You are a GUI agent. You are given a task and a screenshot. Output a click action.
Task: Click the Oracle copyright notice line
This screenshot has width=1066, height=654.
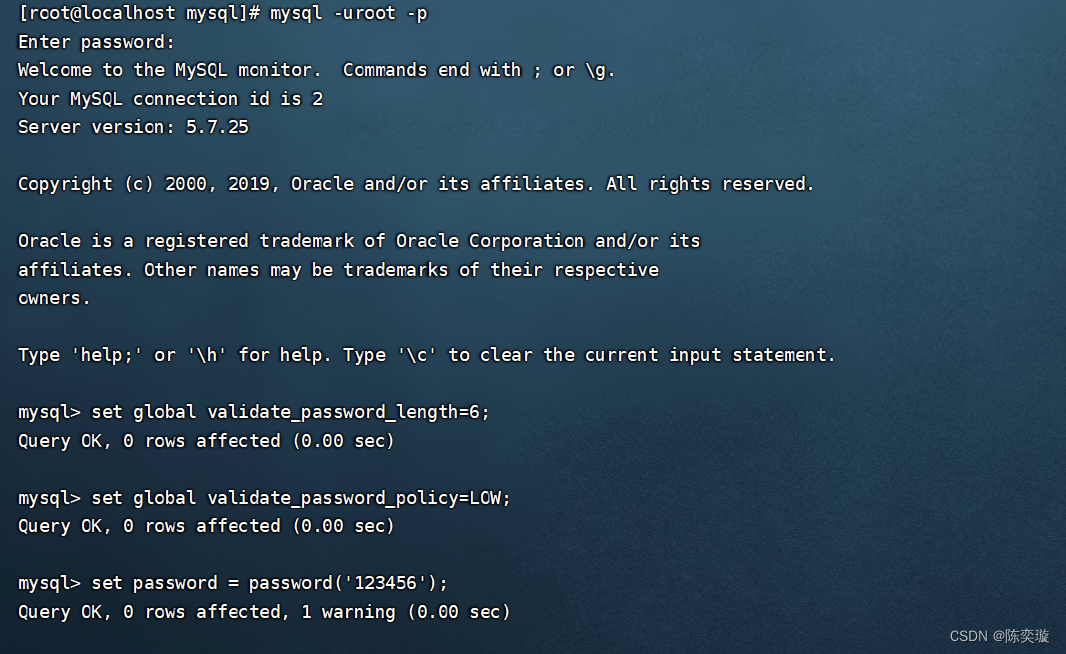pyautogui.click(x=415, y=184)
